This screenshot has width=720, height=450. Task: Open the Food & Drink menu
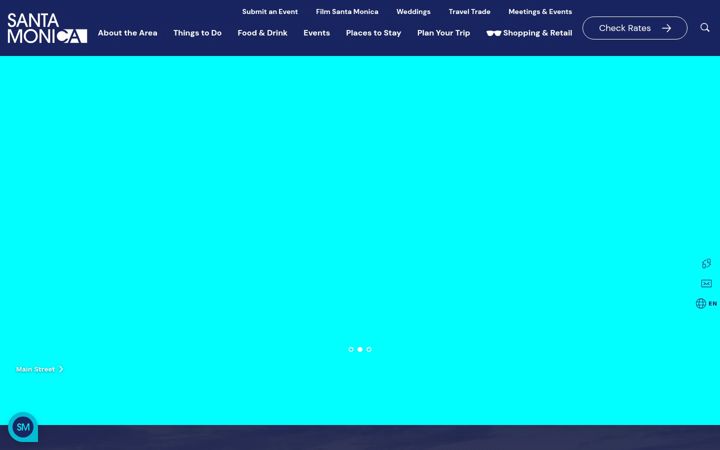[262, 33]
